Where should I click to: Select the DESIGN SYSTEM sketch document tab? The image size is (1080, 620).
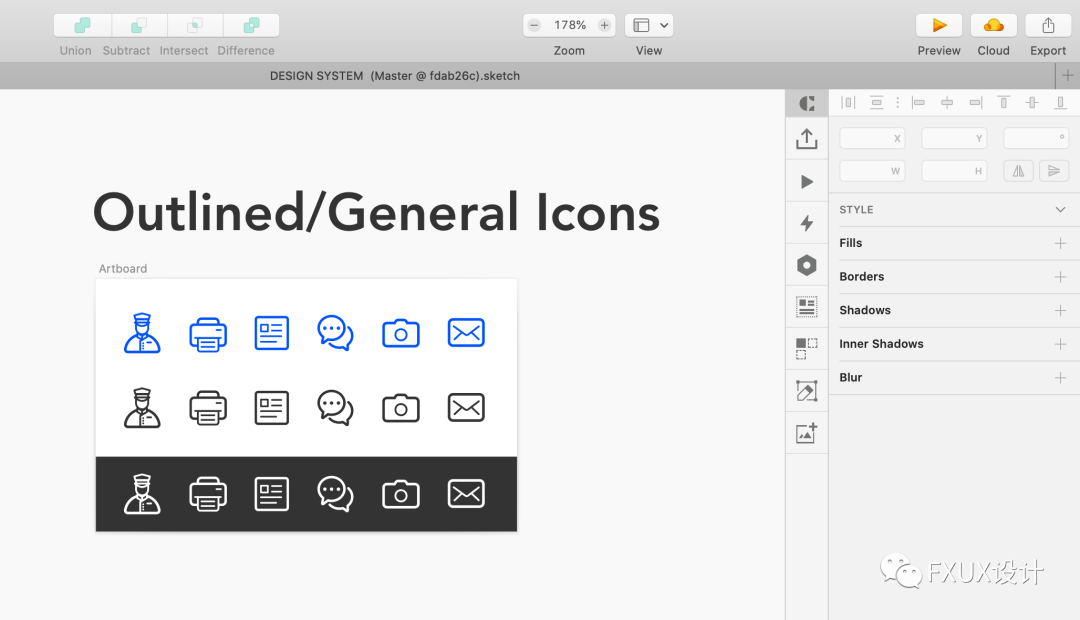pyautogui.click(x=395, y=76)
